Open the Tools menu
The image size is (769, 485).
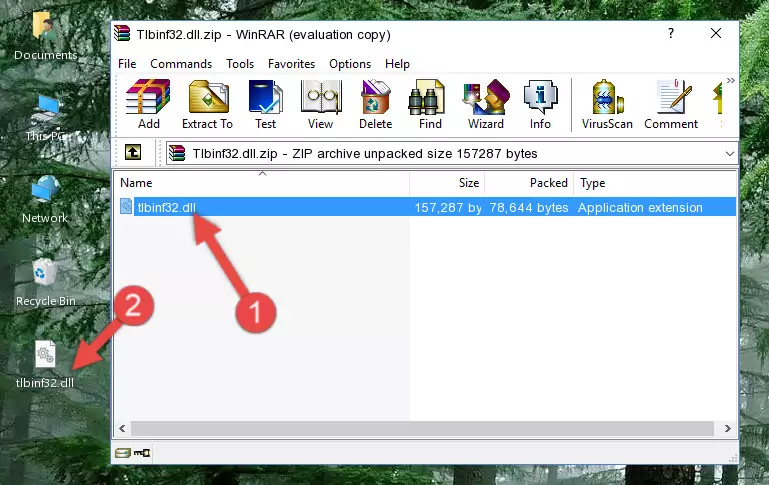(240, 64)
